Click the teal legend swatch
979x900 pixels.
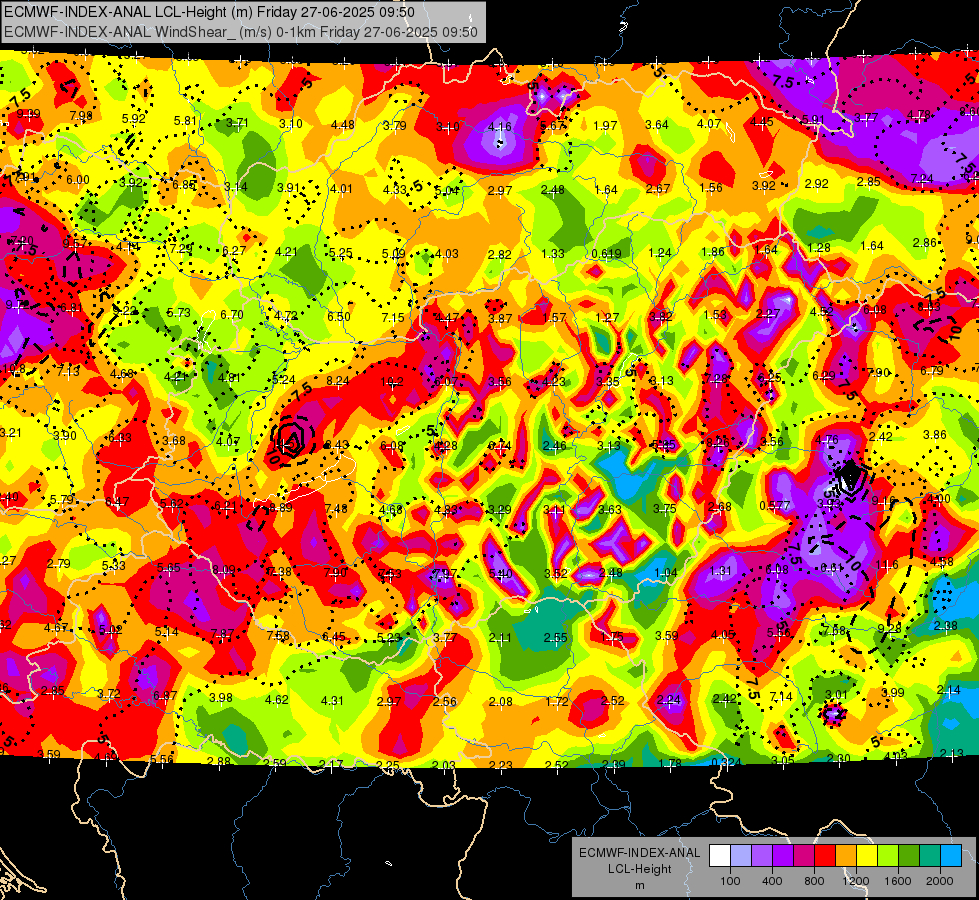(x=930, y=856)
